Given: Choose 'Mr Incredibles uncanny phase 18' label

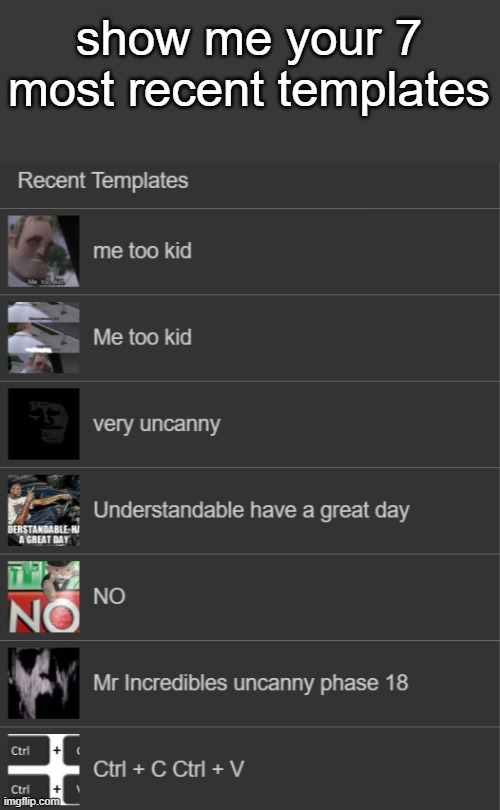Looking at the screenshot, I should [251, 683].
